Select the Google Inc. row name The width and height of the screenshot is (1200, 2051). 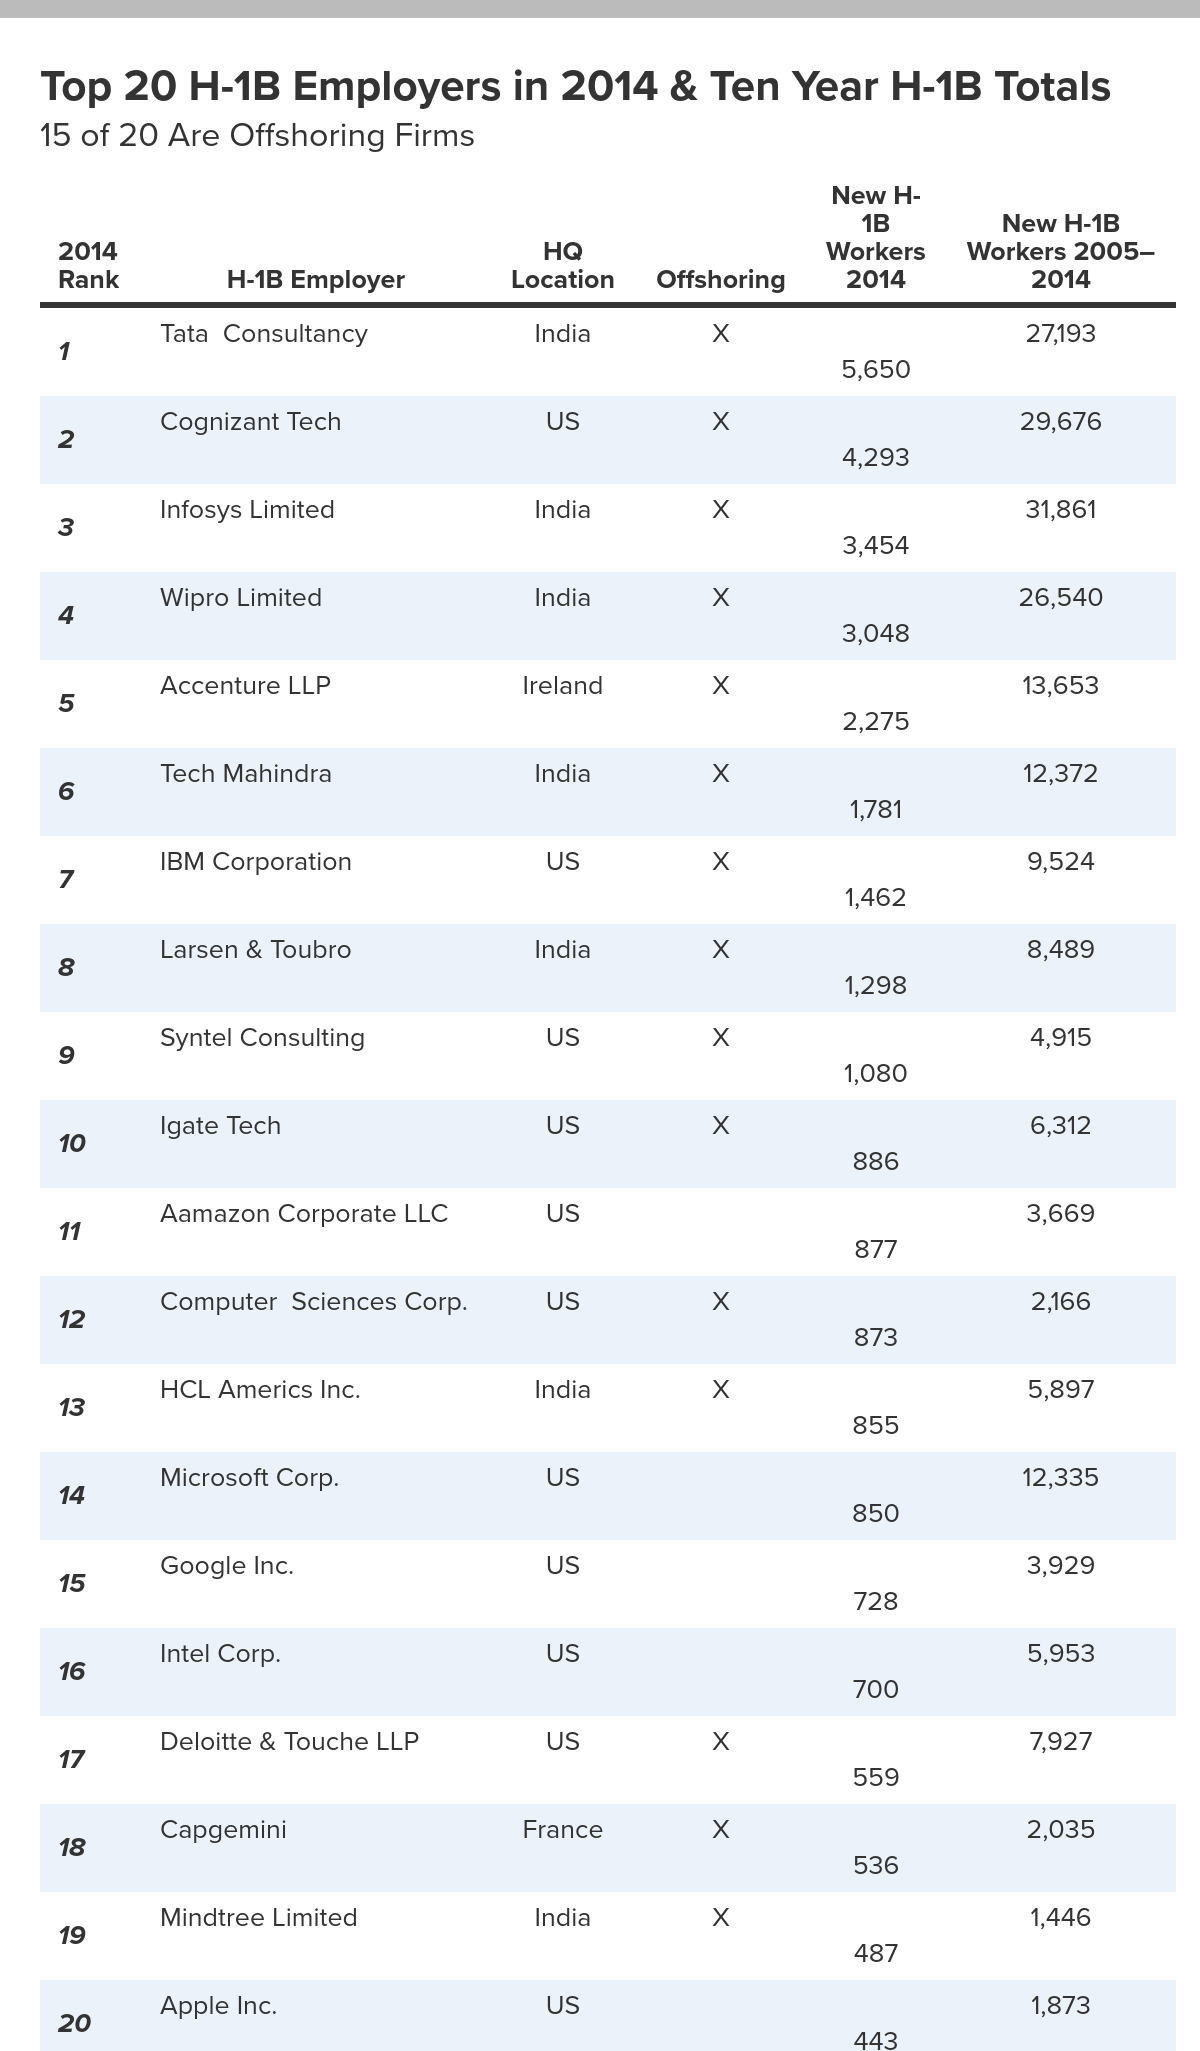pos(227,1566)
